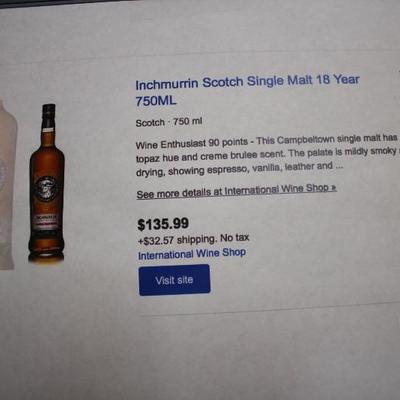Viewport: 400px width, 400px height.
Task: Click the topaz hue description line
Action: 267,155
